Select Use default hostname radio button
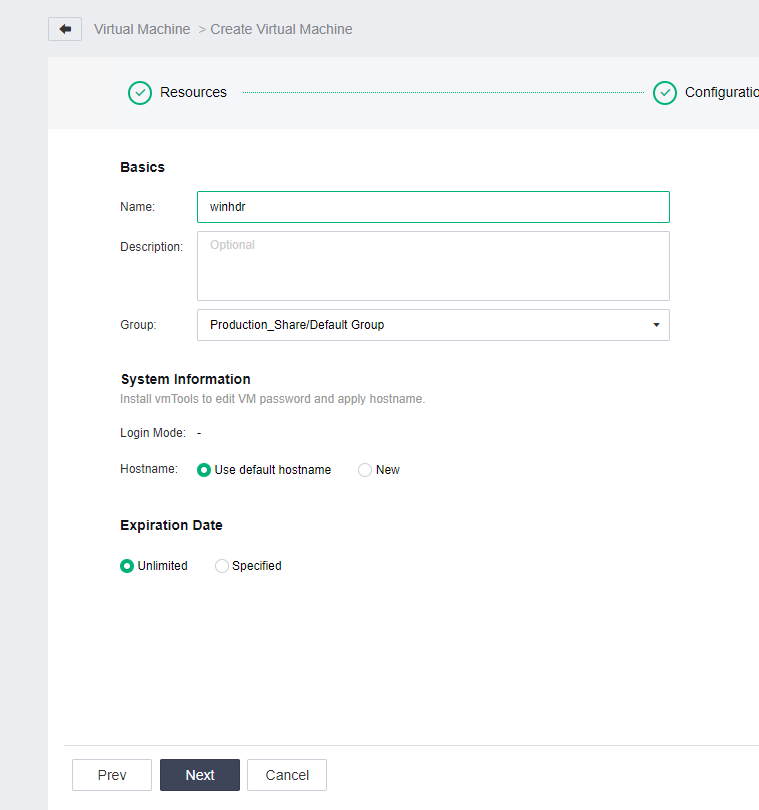Image resolution: width=759 pixels, height=810 pixels. coord(204,470)
